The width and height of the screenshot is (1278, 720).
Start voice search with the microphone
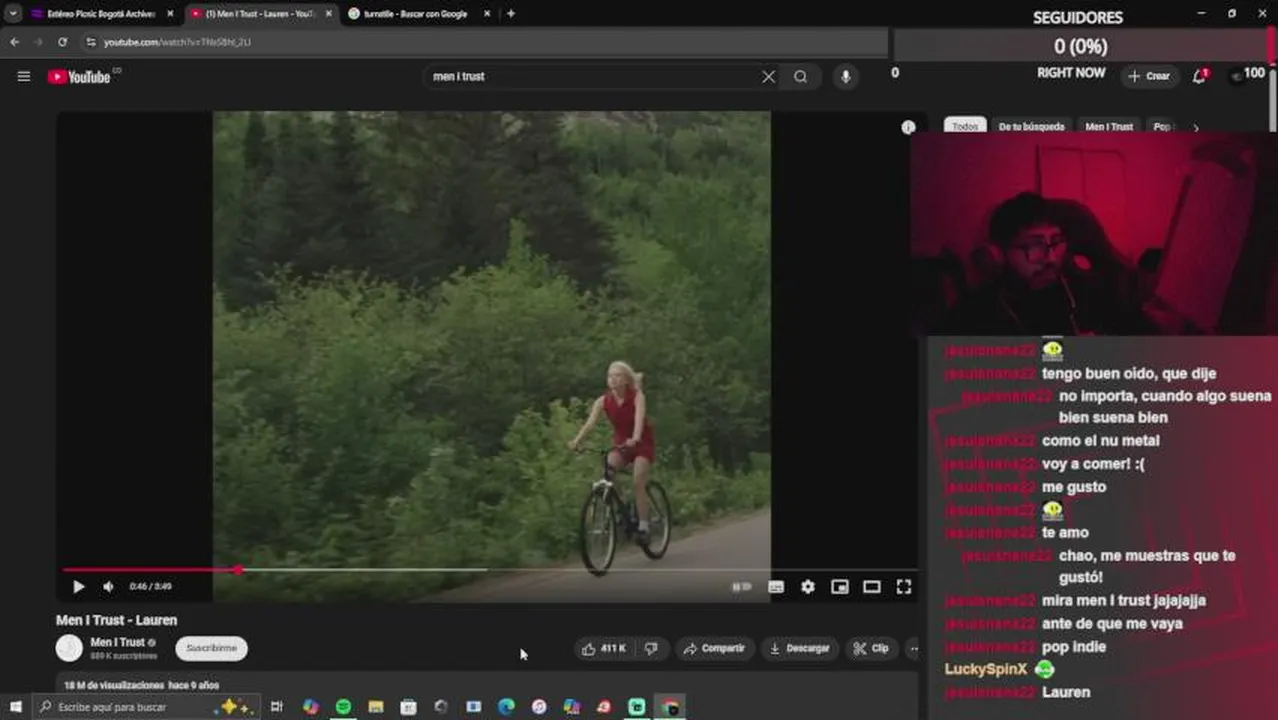pyautogui.click(x=846, y=76)
